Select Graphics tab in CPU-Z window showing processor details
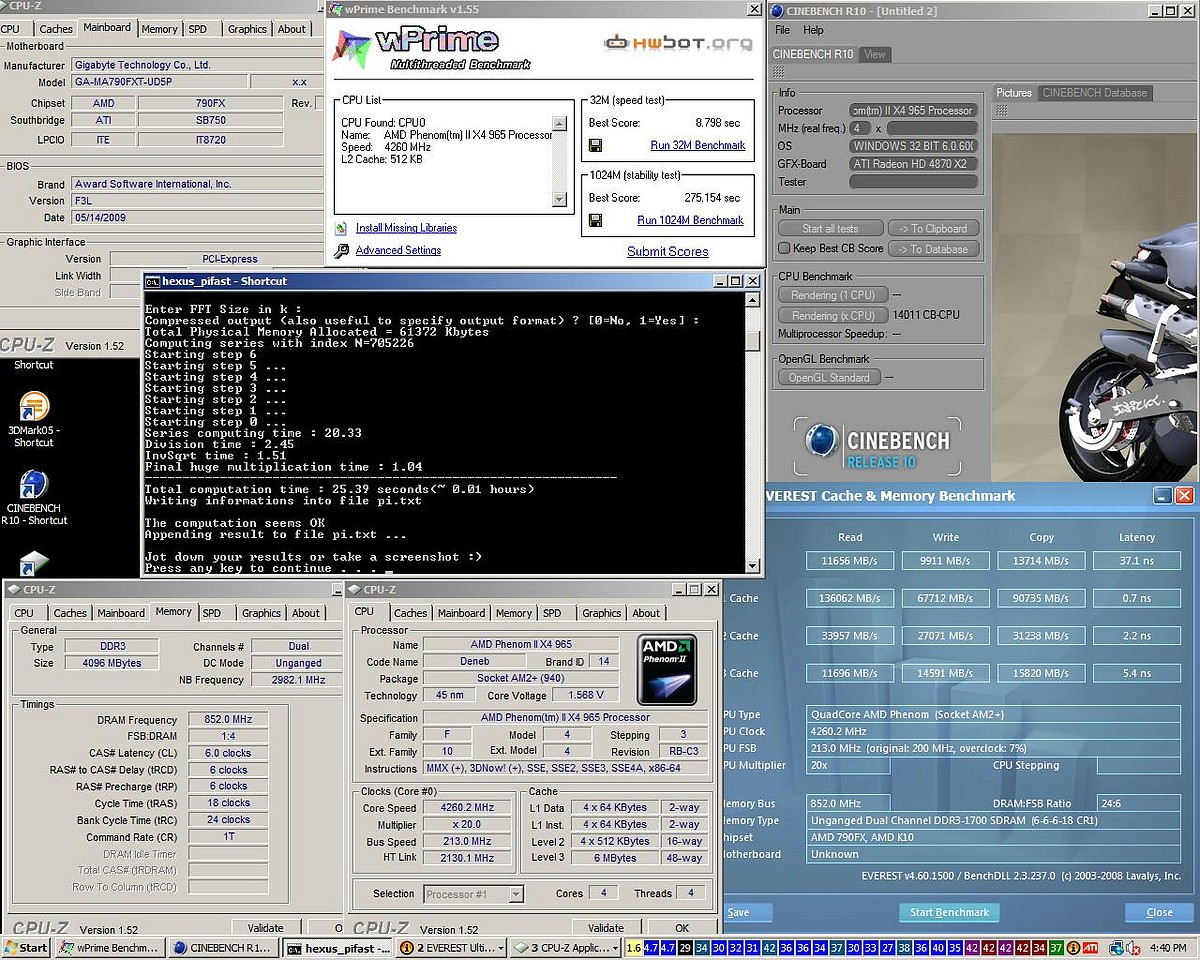 602,613
